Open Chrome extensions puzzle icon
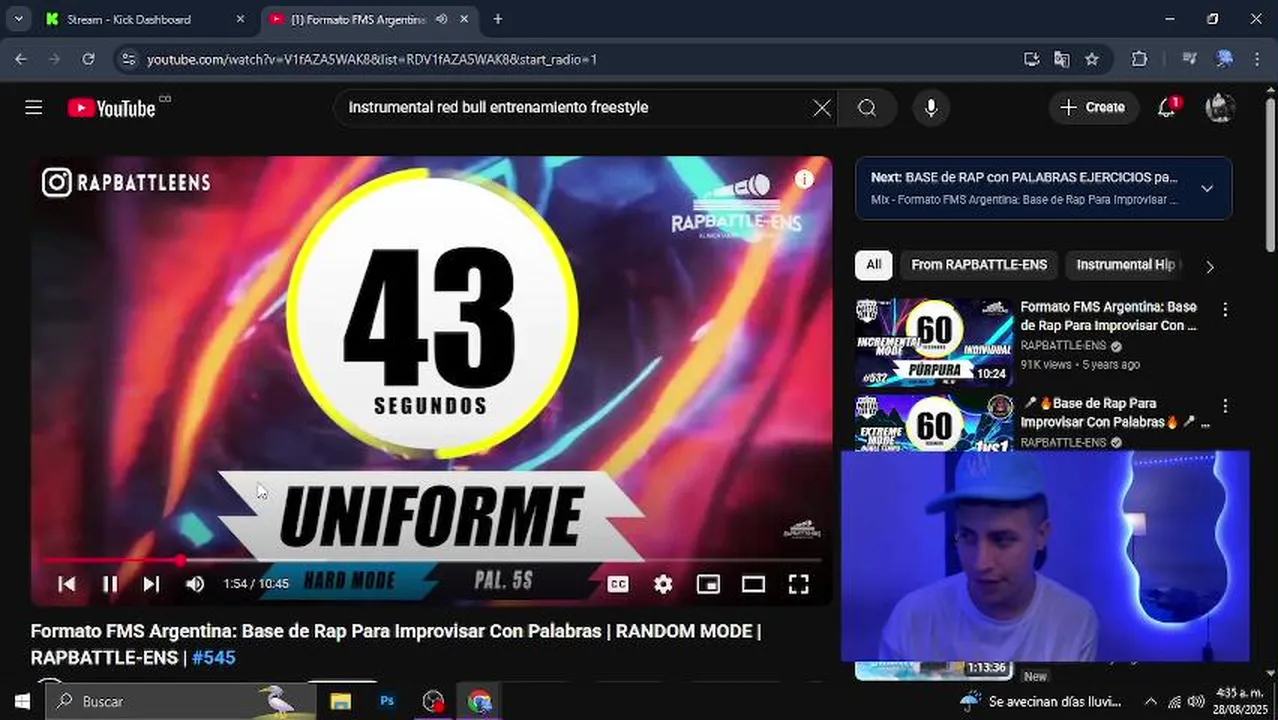The image size is (1278, 720). pos(1139,59)
